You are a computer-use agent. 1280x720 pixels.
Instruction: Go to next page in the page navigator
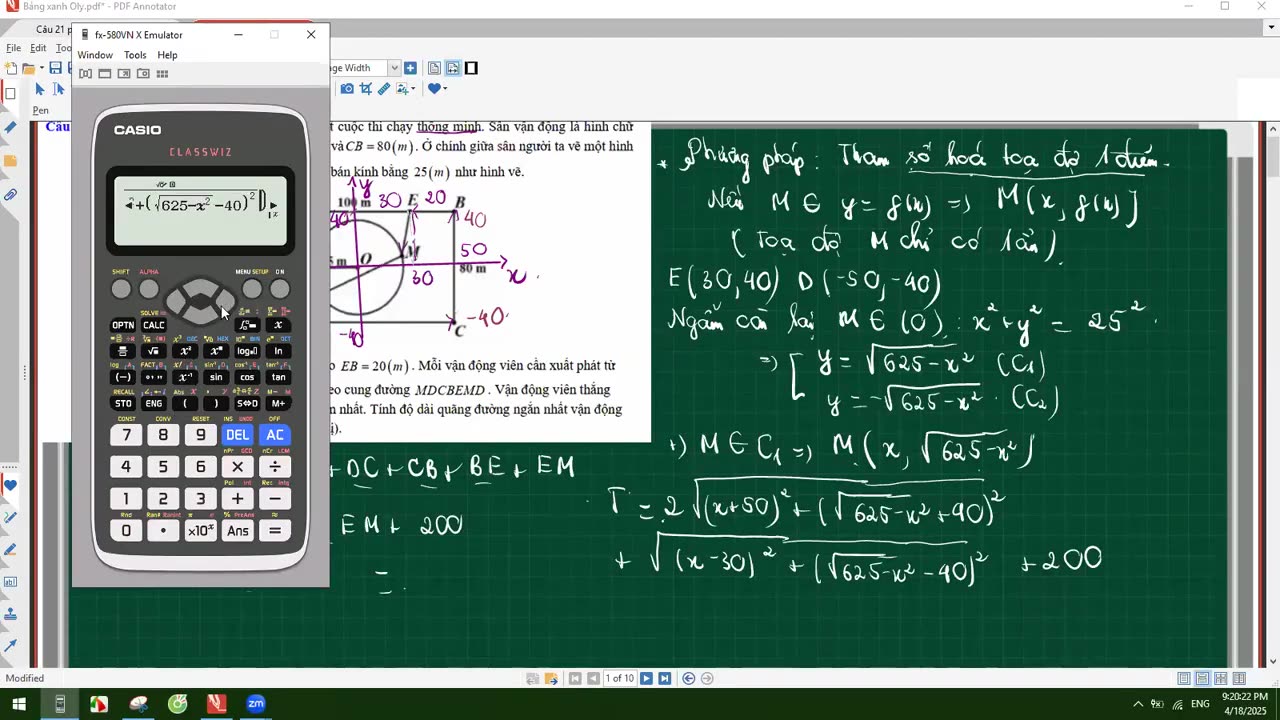(x=646, y=678)
